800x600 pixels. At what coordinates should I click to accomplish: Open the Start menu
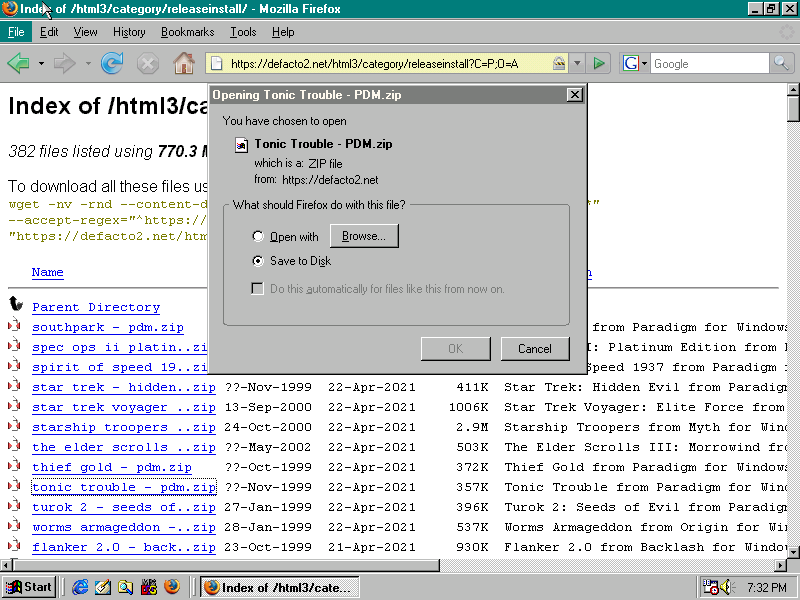coord(29,587)
